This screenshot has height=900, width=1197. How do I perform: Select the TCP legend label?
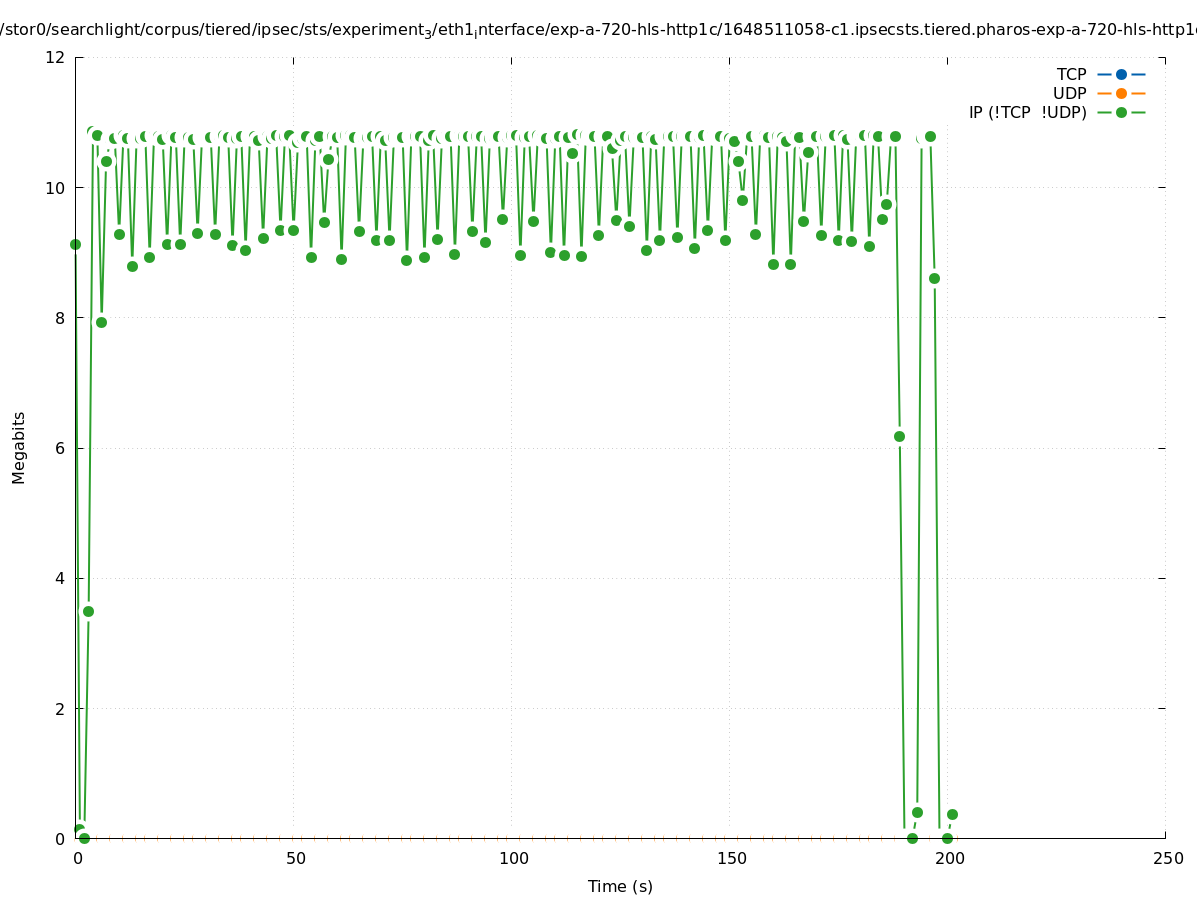tap(1071, 74)
